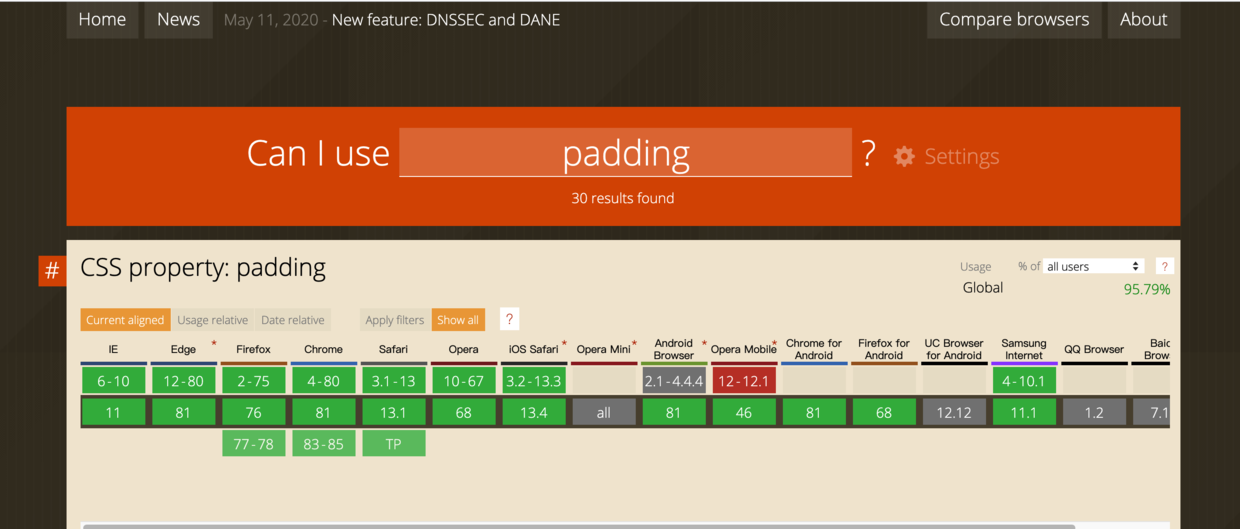Screen dimensions: 1240x529
Task: Click the usage help question mark
Action: pos(1164,266)
